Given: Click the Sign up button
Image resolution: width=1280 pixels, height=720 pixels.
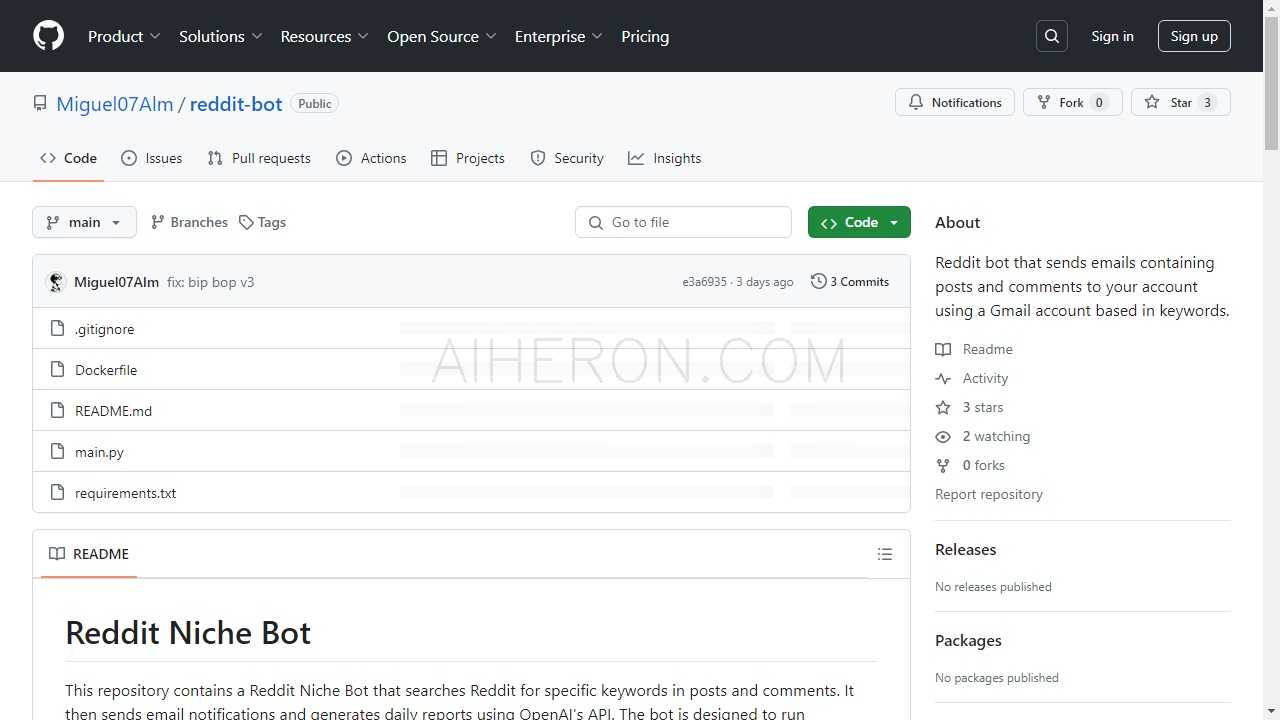Looking at the screenshot, I should coord(1194,36).
